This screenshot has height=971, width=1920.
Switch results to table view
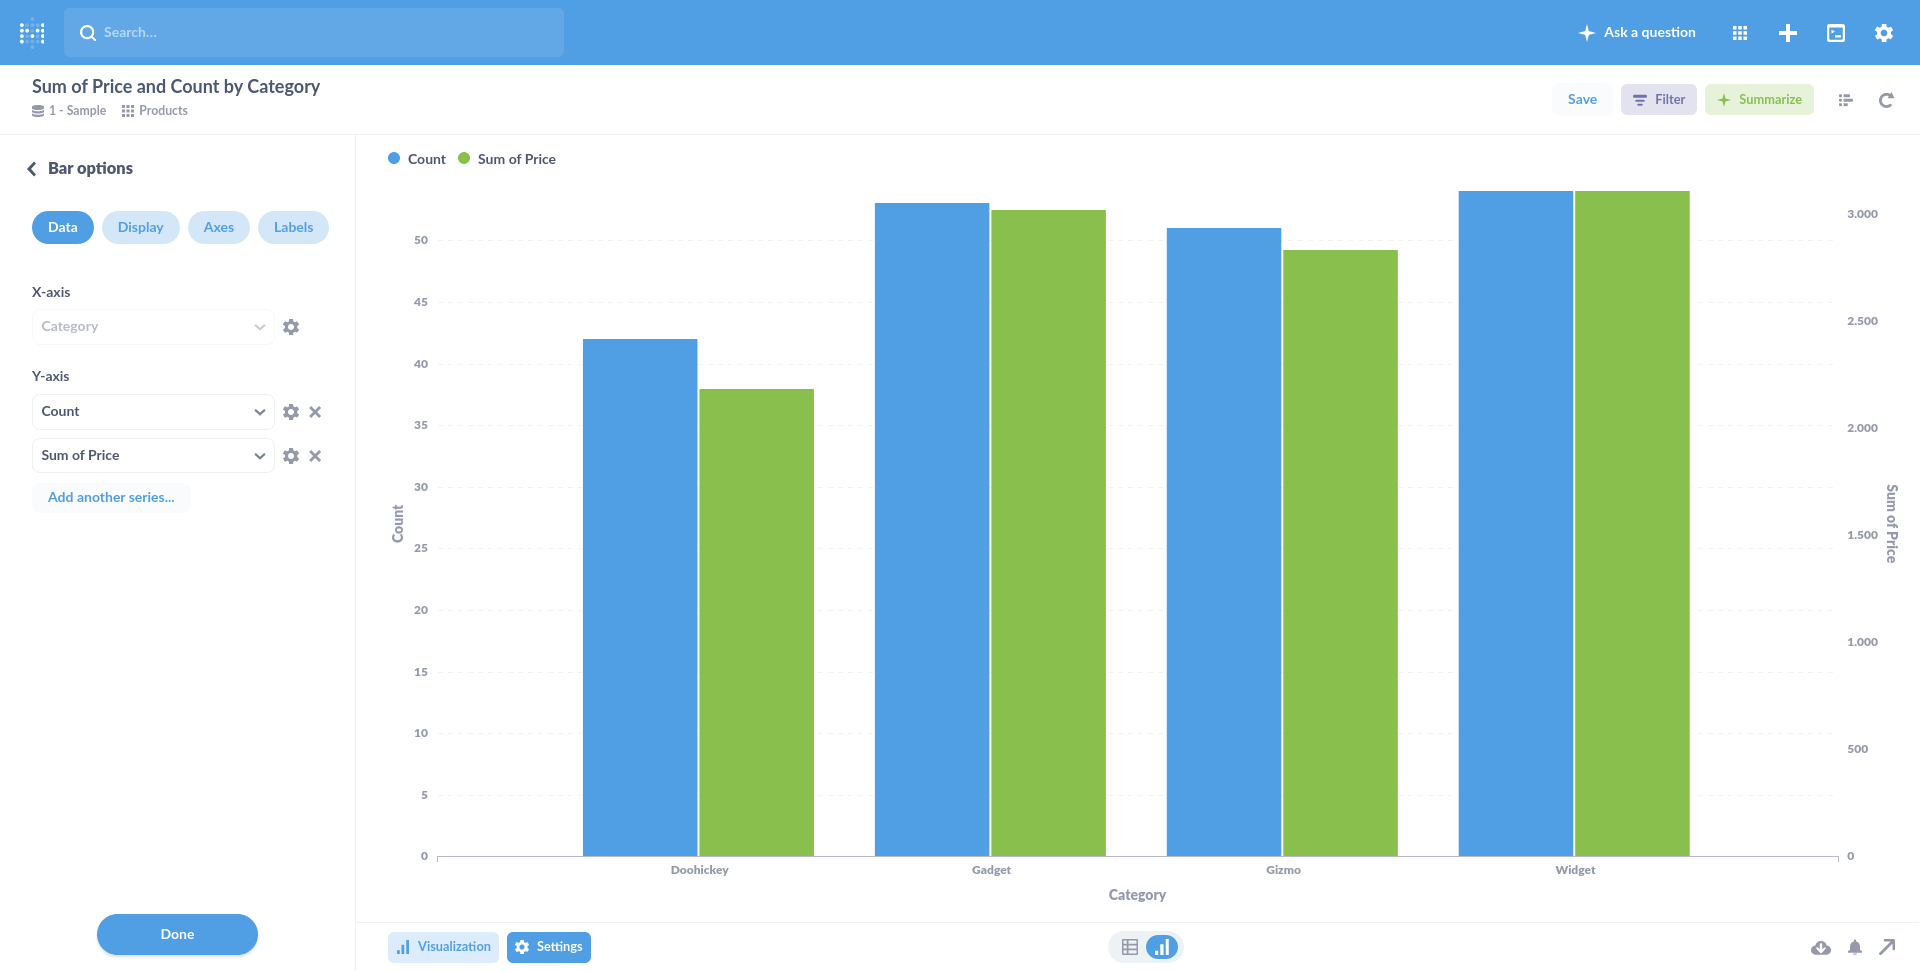click(x=1130, y=946)
